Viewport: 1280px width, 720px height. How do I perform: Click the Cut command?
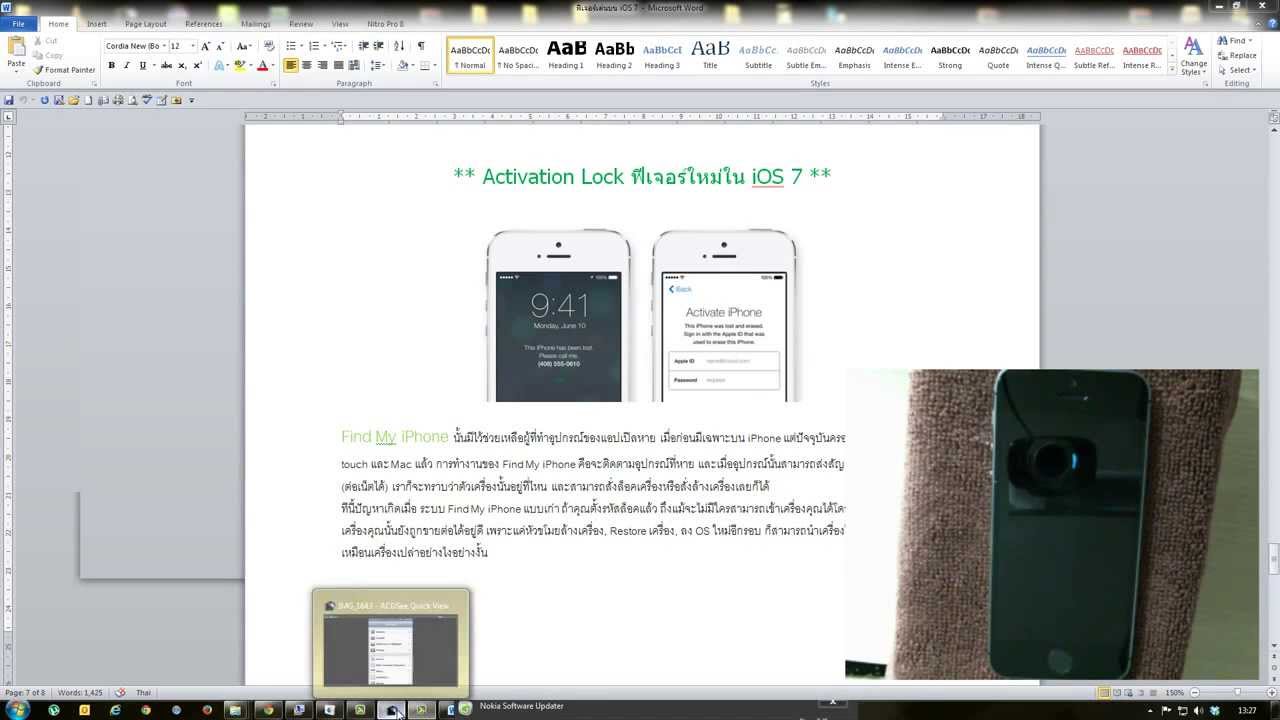pos(45,41)
